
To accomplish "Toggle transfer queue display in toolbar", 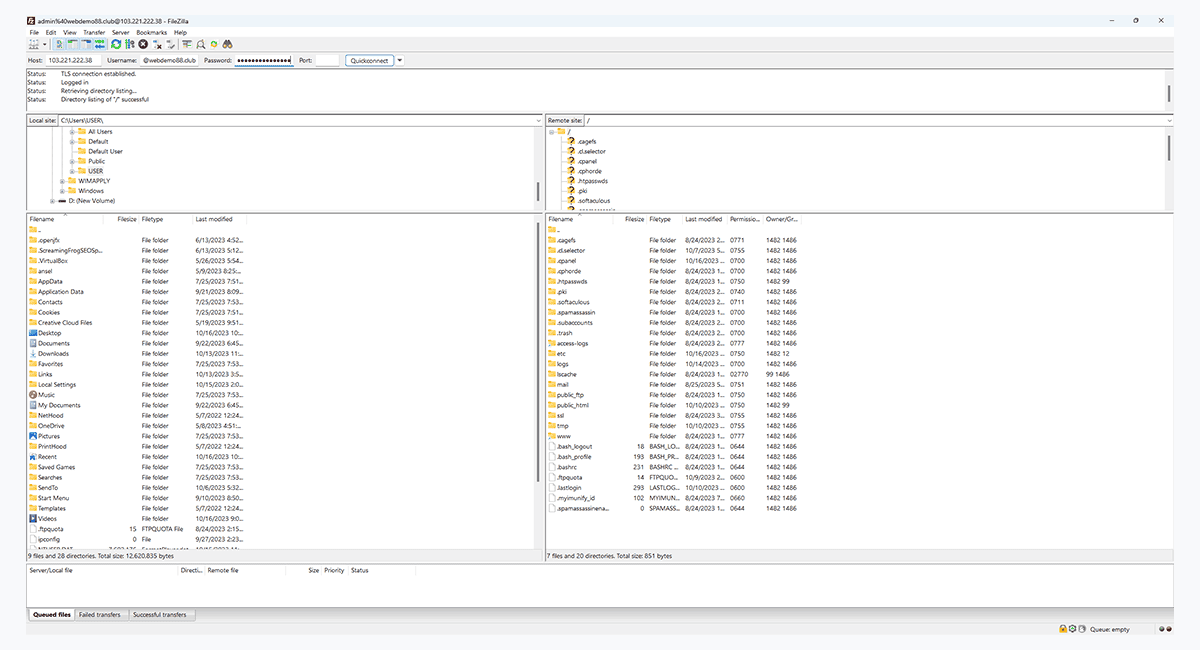I will click(x=100, y=44).
